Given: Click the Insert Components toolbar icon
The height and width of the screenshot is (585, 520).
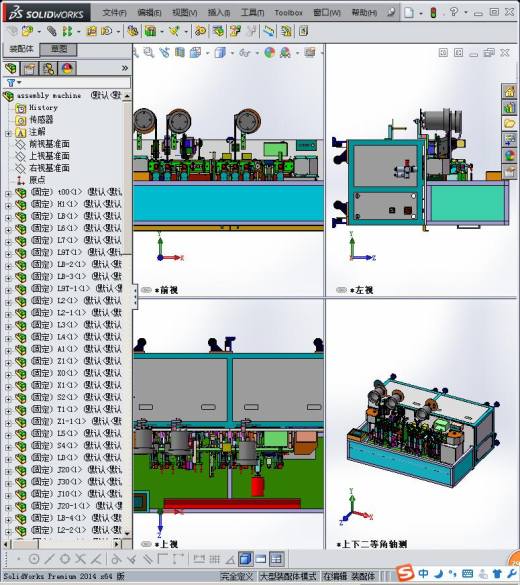Looking at the screenshot, I should pyautogui.click(x=28, y=31).
